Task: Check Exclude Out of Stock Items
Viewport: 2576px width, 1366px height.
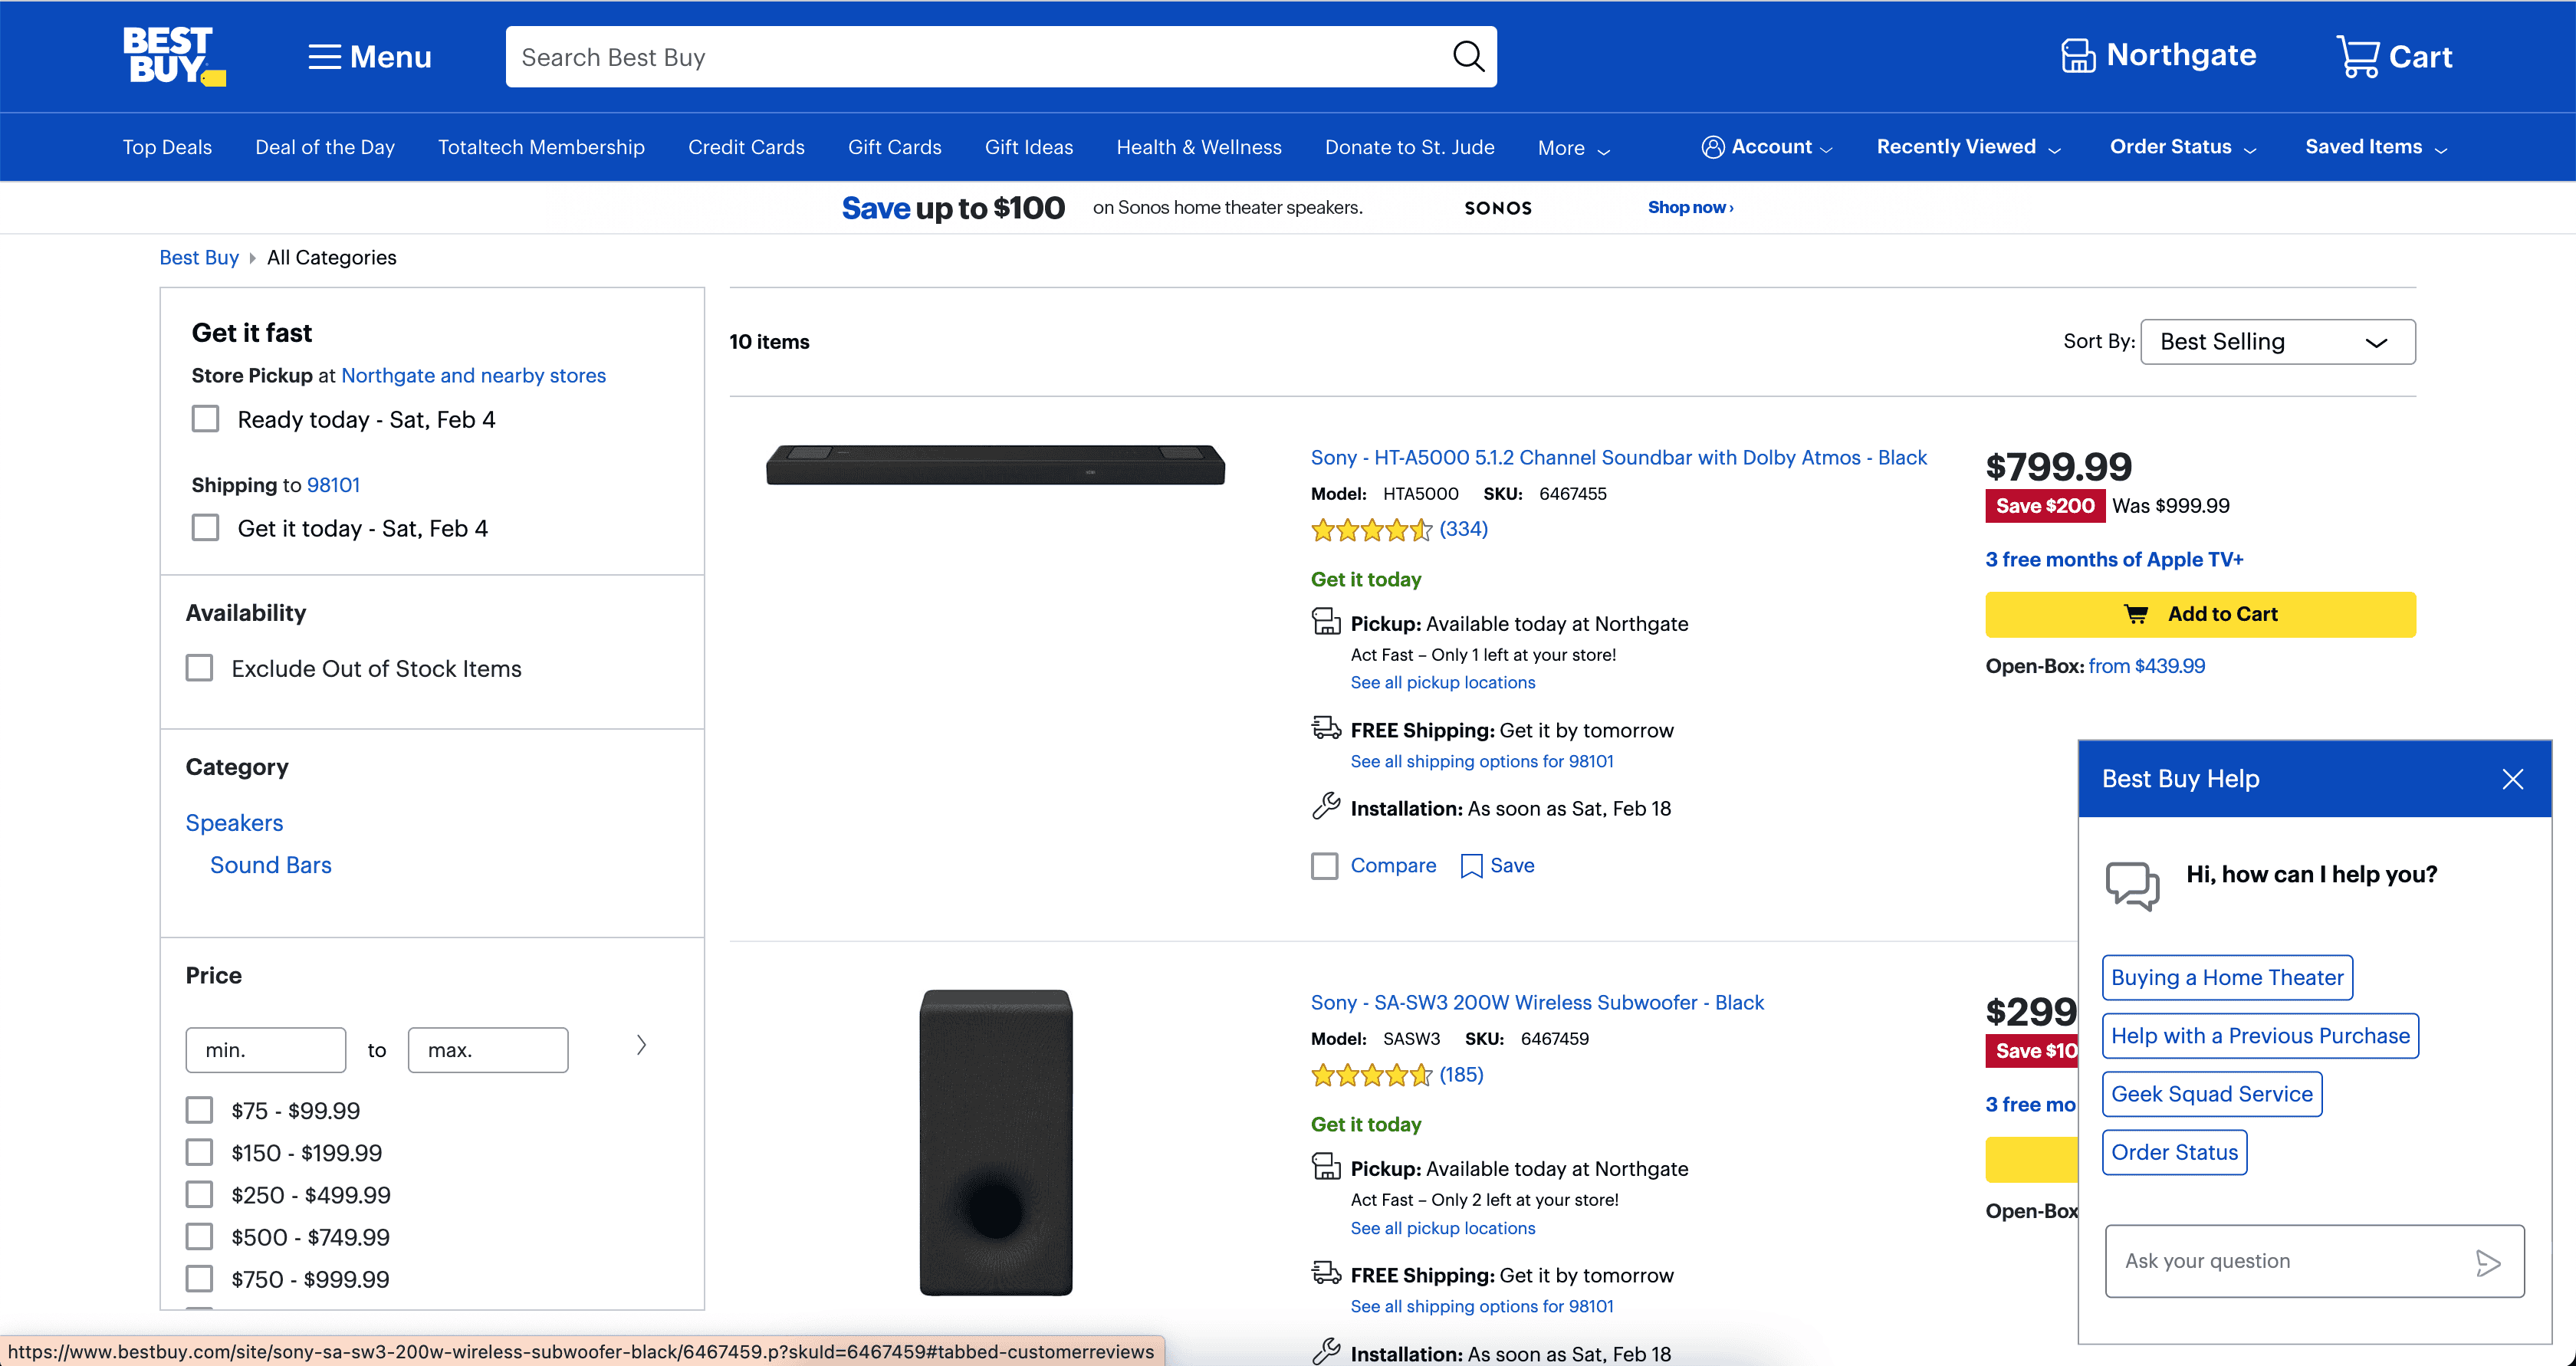Action: click(x=200, y=668)
